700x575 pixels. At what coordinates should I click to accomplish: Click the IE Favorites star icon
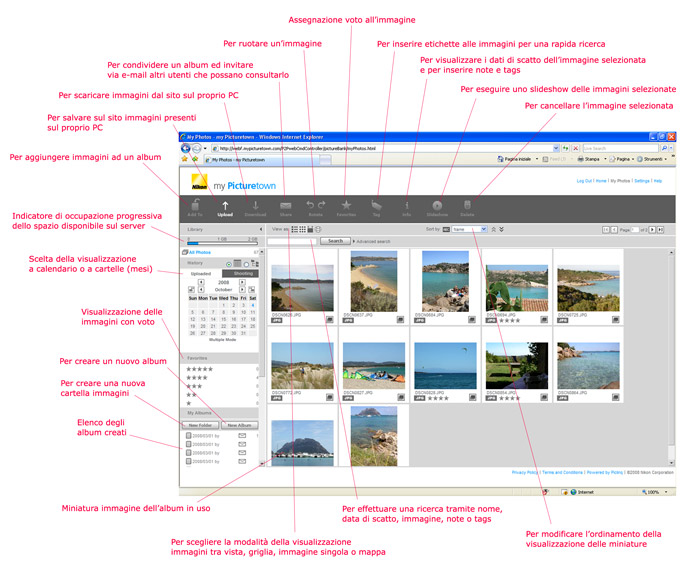184,159
